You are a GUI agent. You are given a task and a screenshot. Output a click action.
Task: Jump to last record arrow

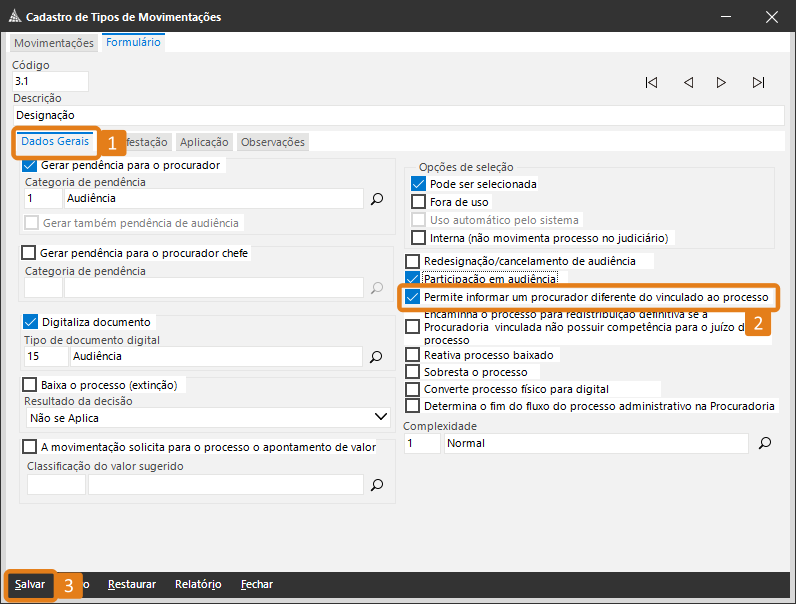coord(759,83)
